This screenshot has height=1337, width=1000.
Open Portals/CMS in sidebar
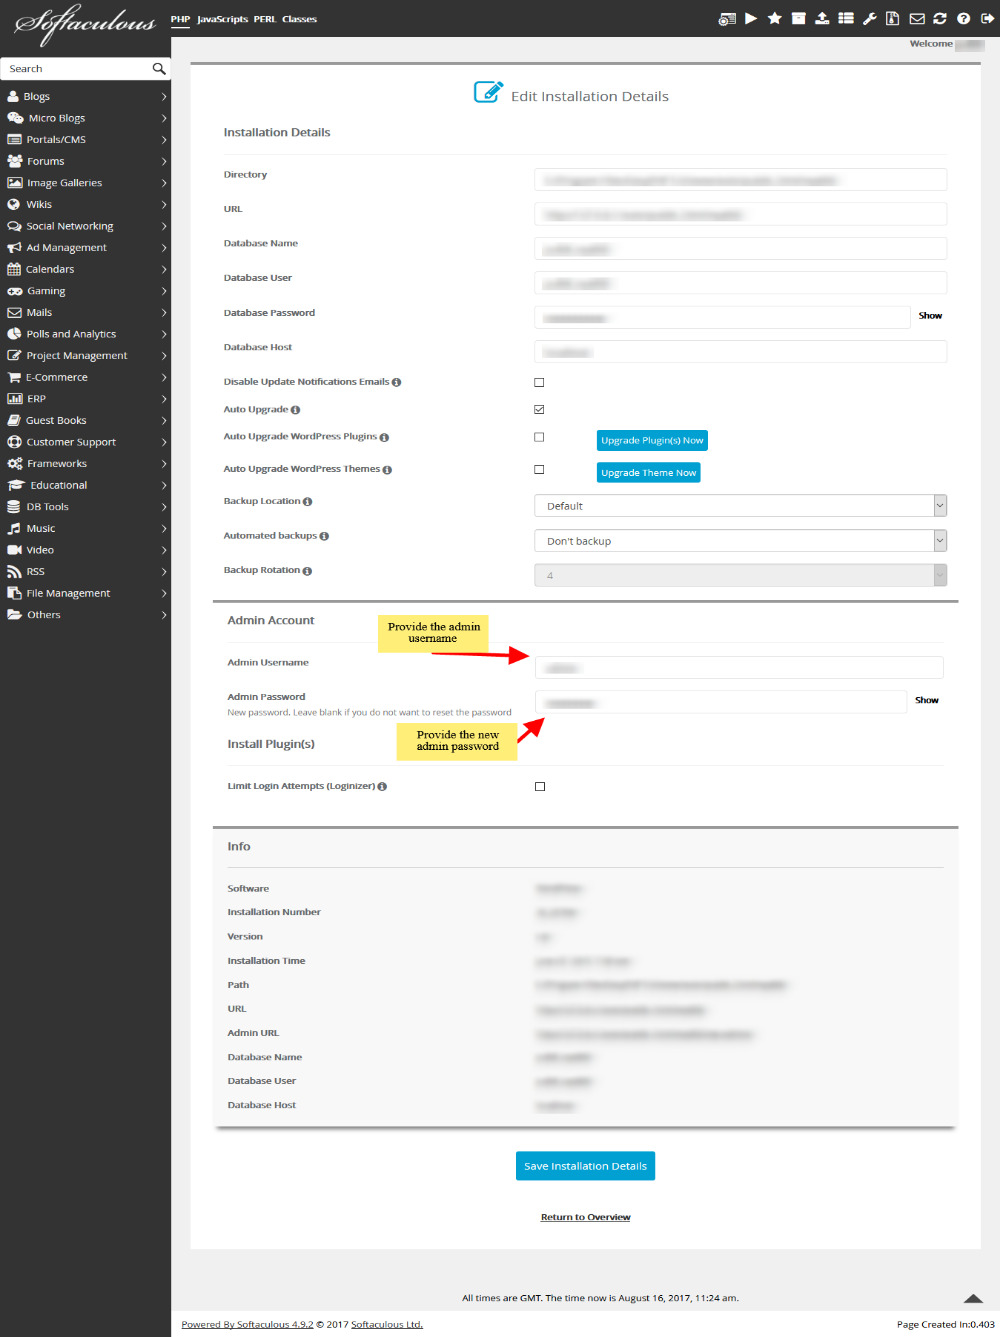tap(56, 140)
